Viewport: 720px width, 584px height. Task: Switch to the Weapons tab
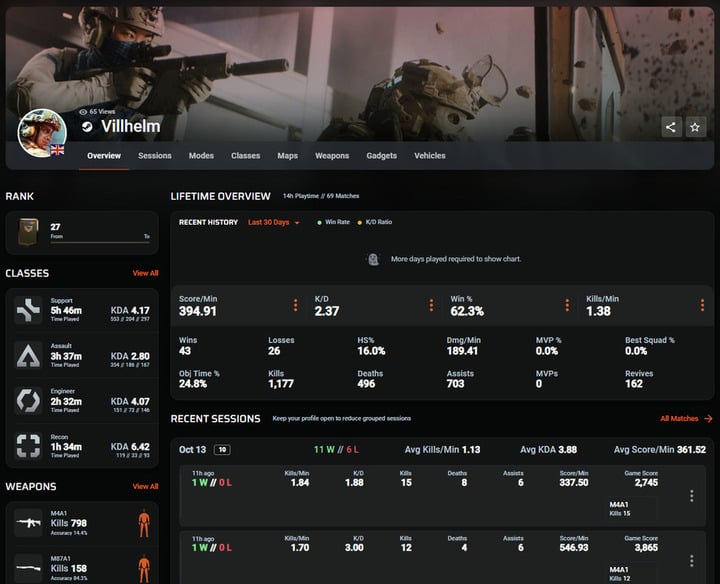332,156
